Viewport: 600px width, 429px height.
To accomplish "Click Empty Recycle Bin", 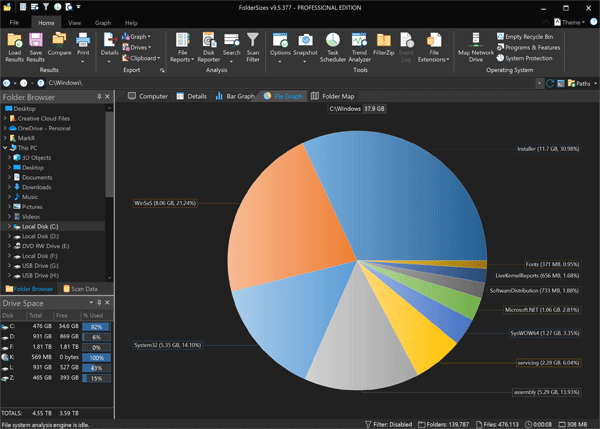I will 525,37.
